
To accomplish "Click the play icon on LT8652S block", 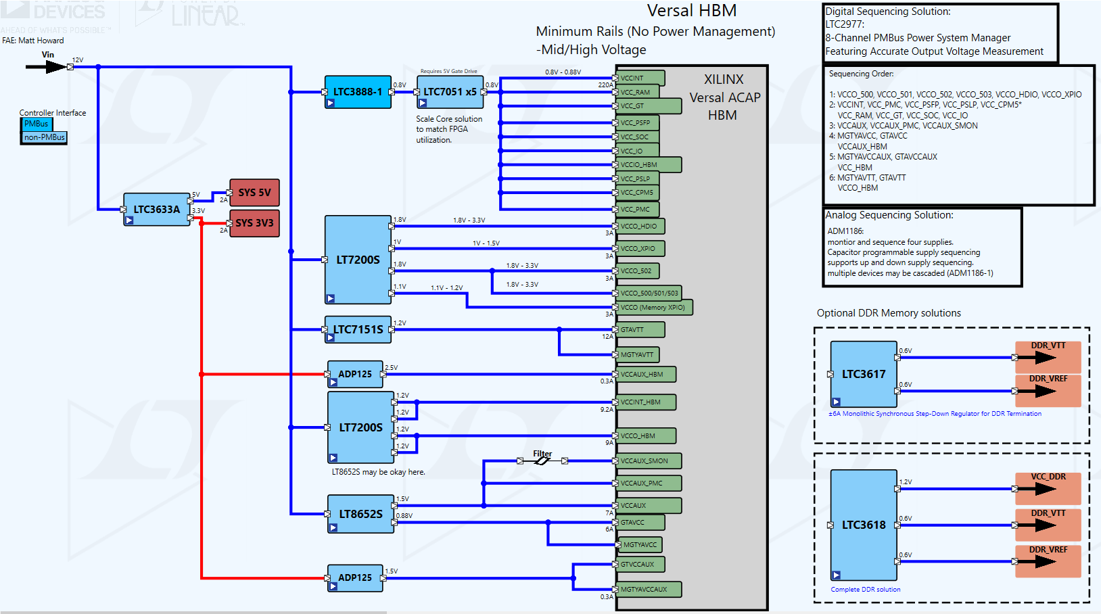I will [x=333, y=528].
